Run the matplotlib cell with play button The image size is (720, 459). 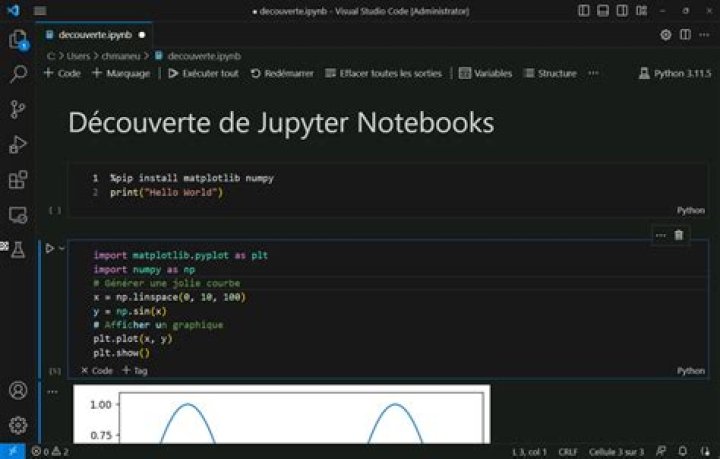tap(50, 248)
